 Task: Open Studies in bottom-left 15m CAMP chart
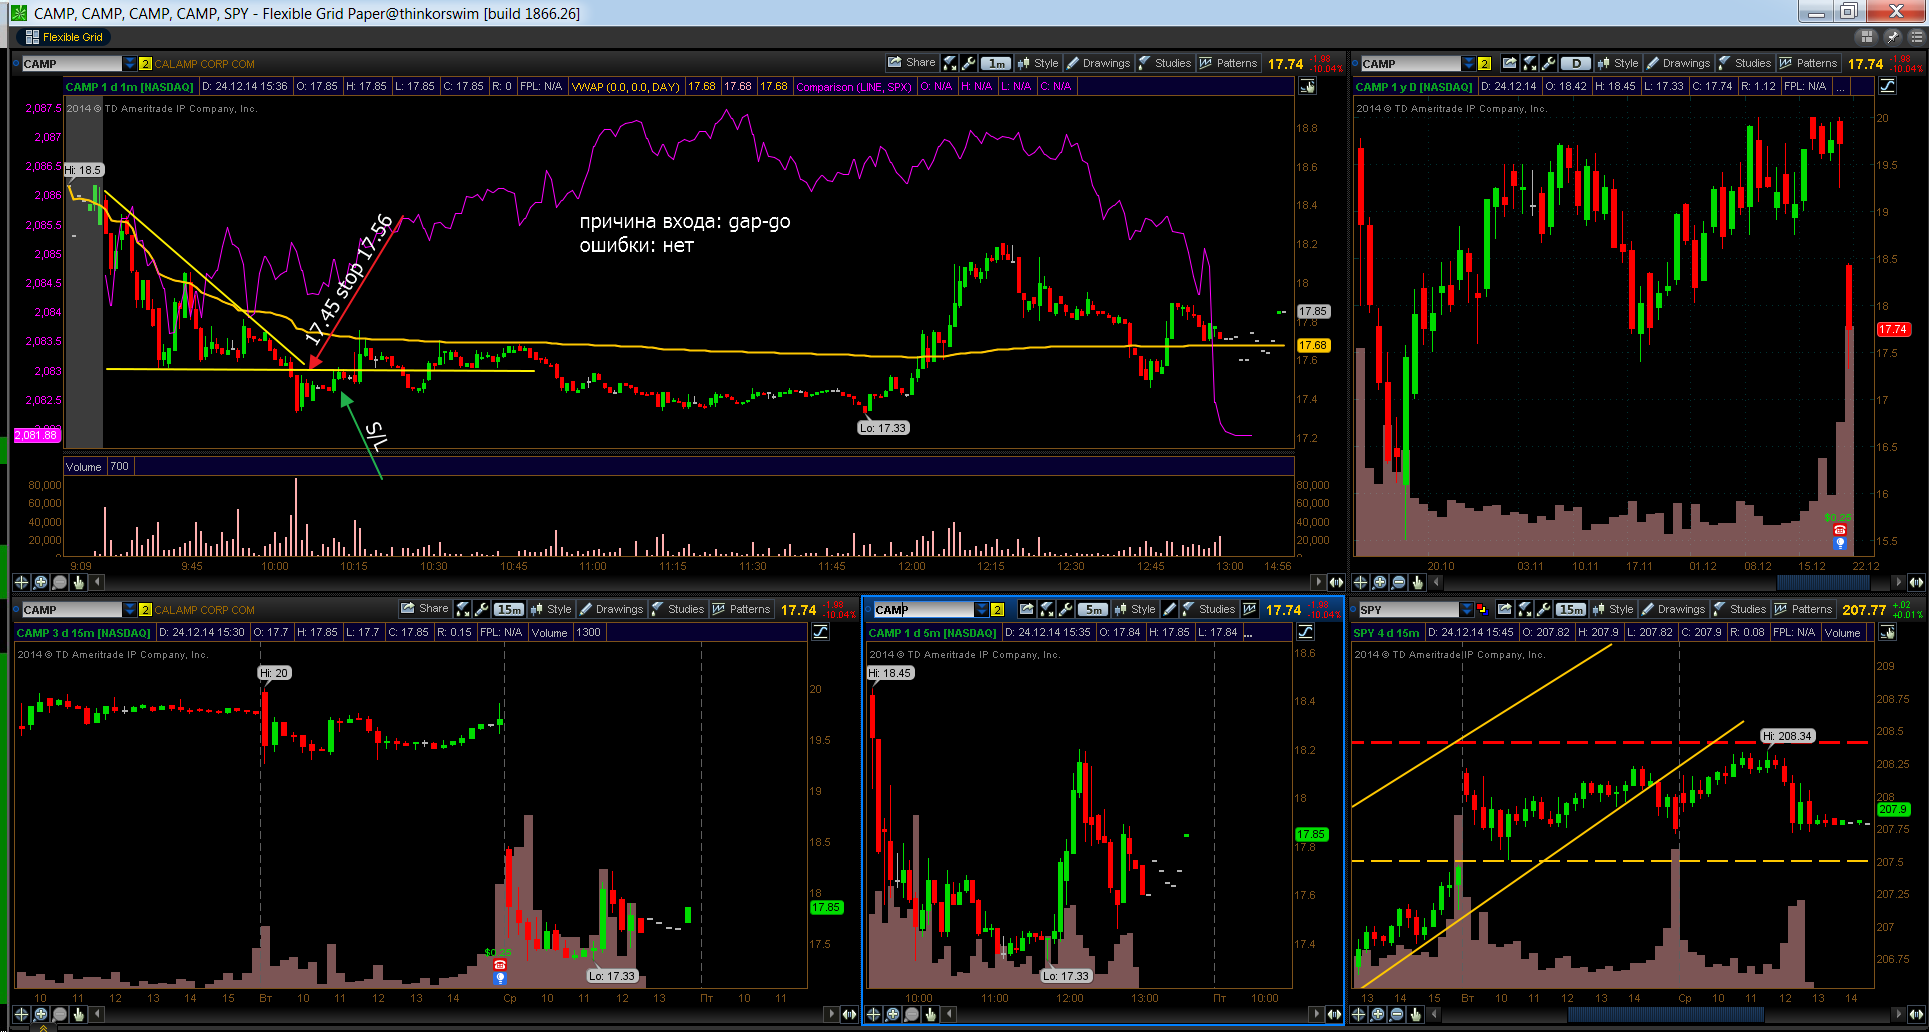pos(678,609)
